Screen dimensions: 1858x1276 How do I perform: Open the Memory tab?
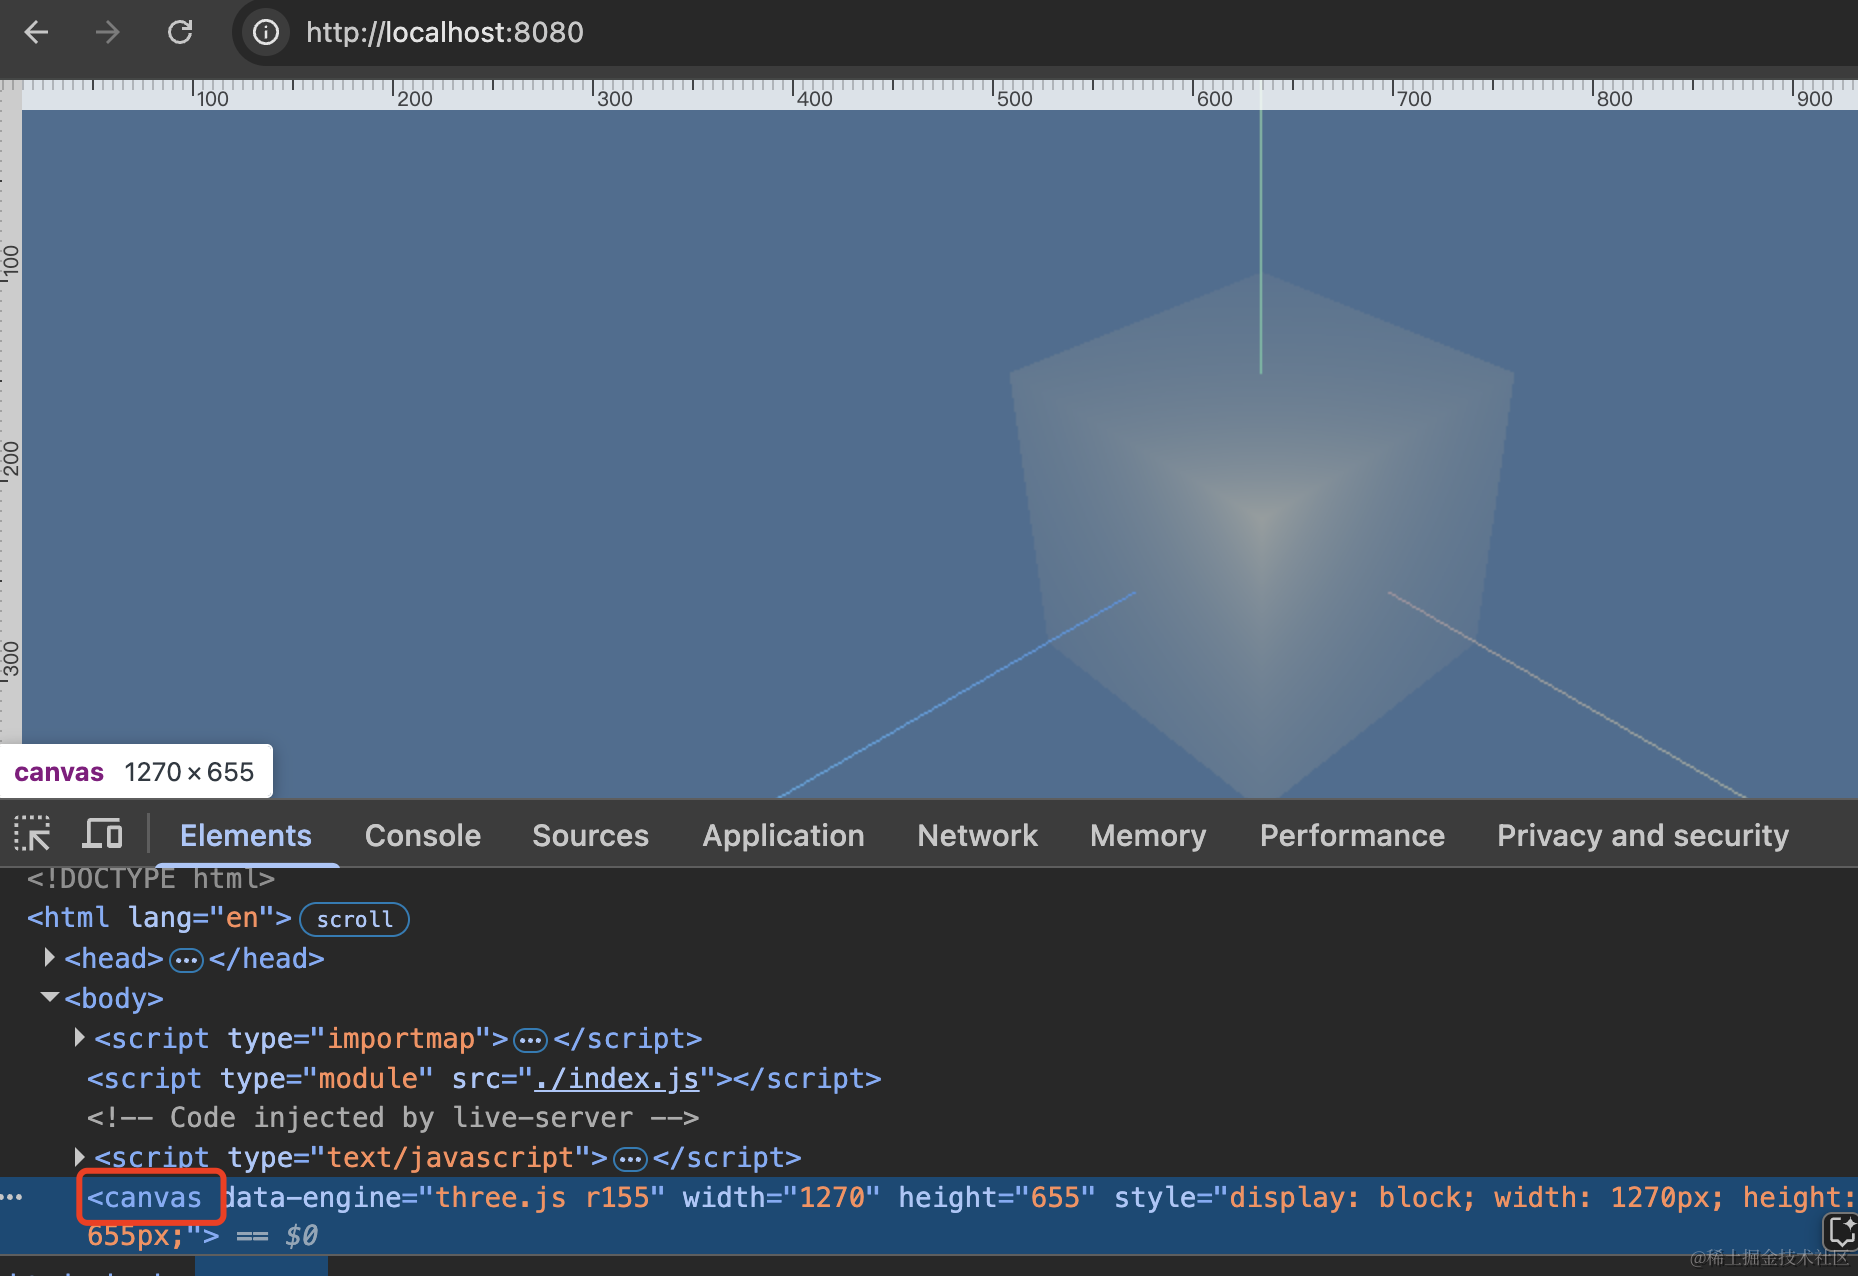1148,835
